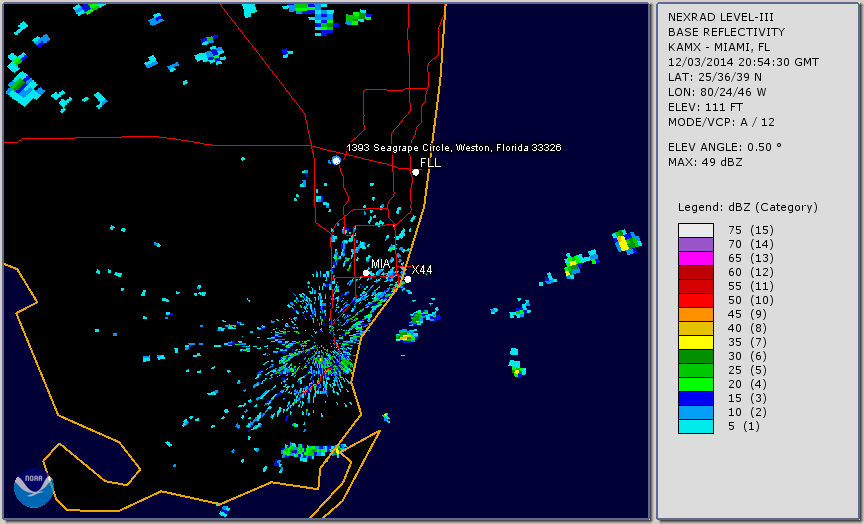Viewport: 864px width, 524px height.
Task: Select the 15 dBZ dark blue swatch
Action: point(696,398)
